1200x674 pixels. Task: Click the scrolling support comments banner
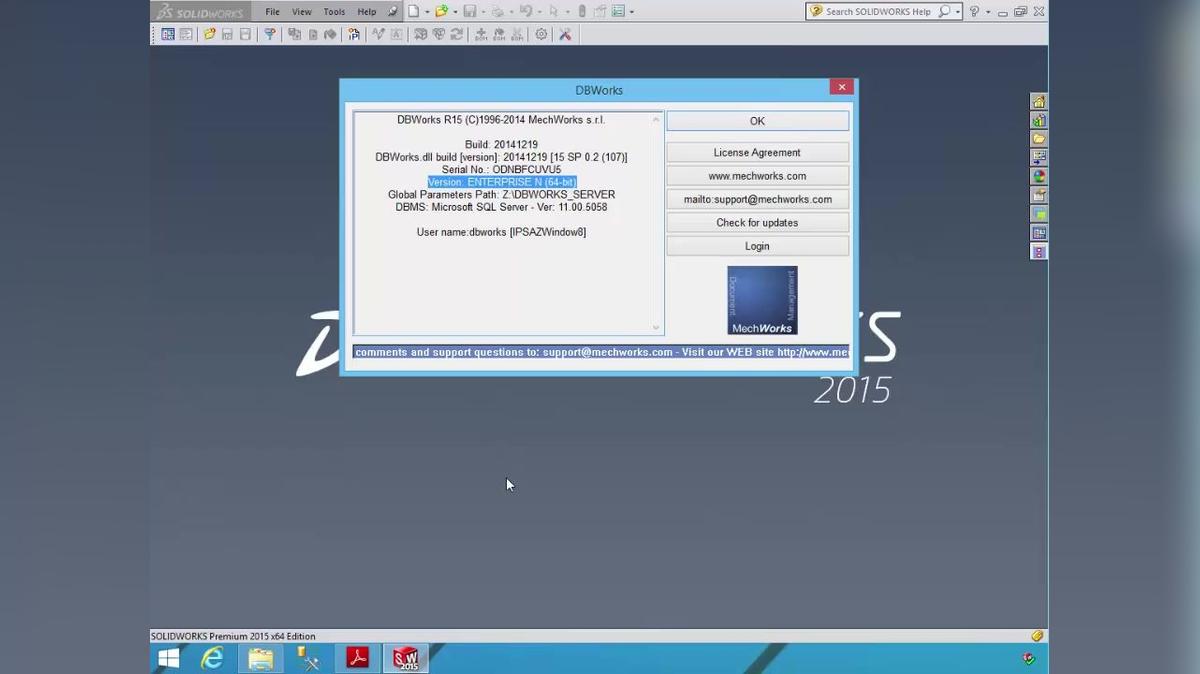601,352
